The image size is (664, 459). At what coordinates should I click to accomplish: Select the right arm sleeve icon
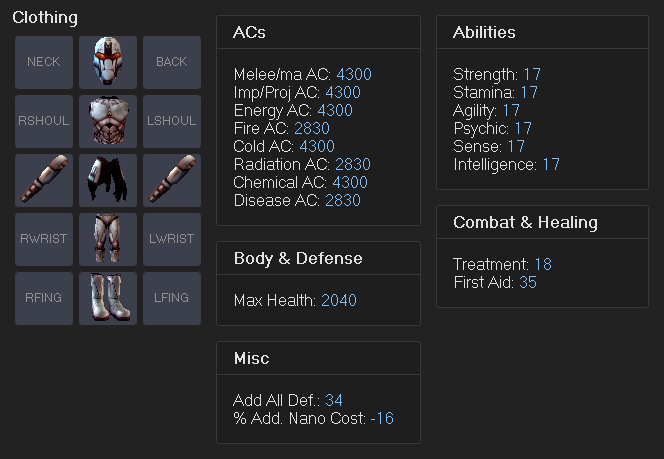click(44, 180)
